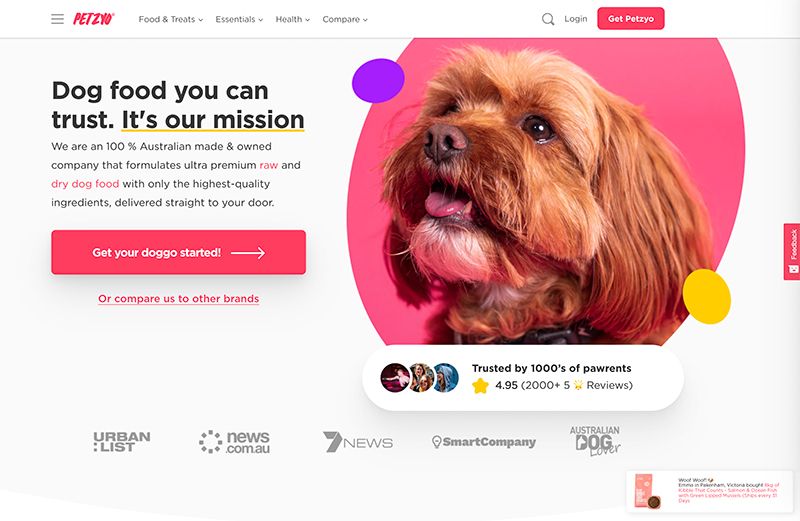
Task: Click the SmartCompany logo
Action: coord(484,442)
